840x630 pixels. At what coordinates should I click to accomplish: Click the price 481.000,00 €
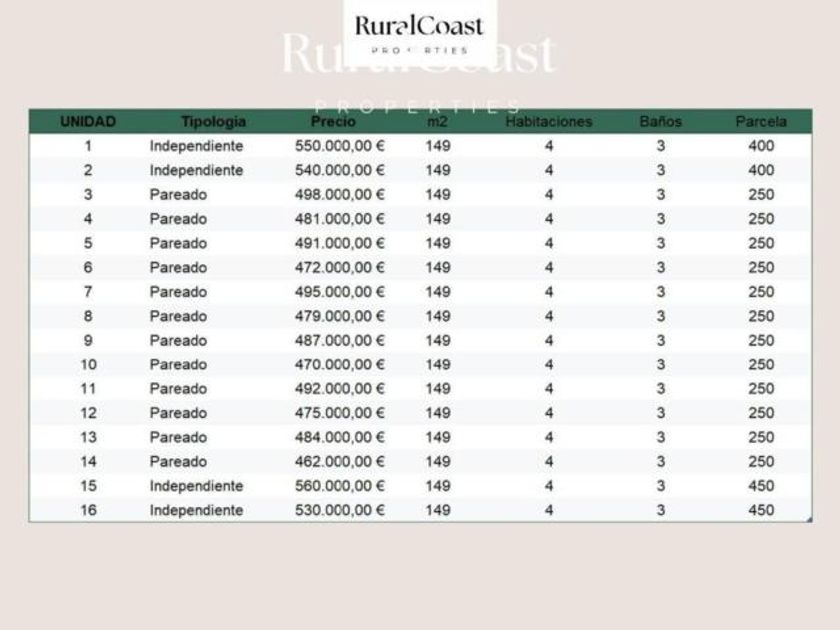(340, 219)
